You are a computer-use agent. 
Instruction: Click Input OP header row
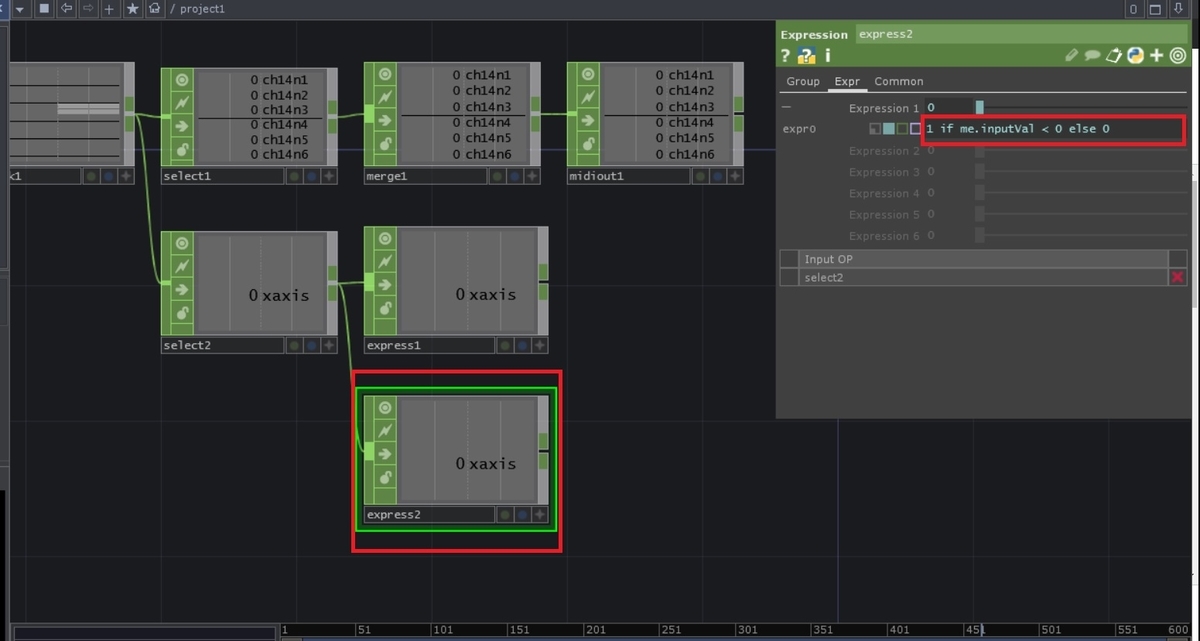pos(983,259)
